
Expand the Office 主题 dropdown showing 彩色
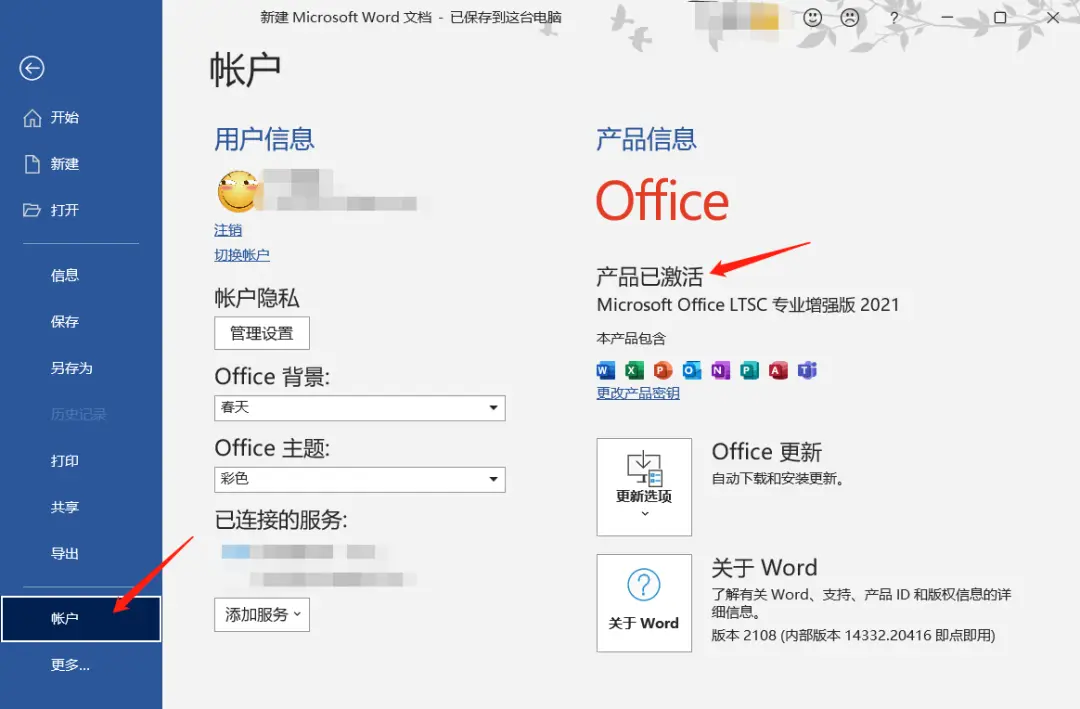click(x=360, y=480)
